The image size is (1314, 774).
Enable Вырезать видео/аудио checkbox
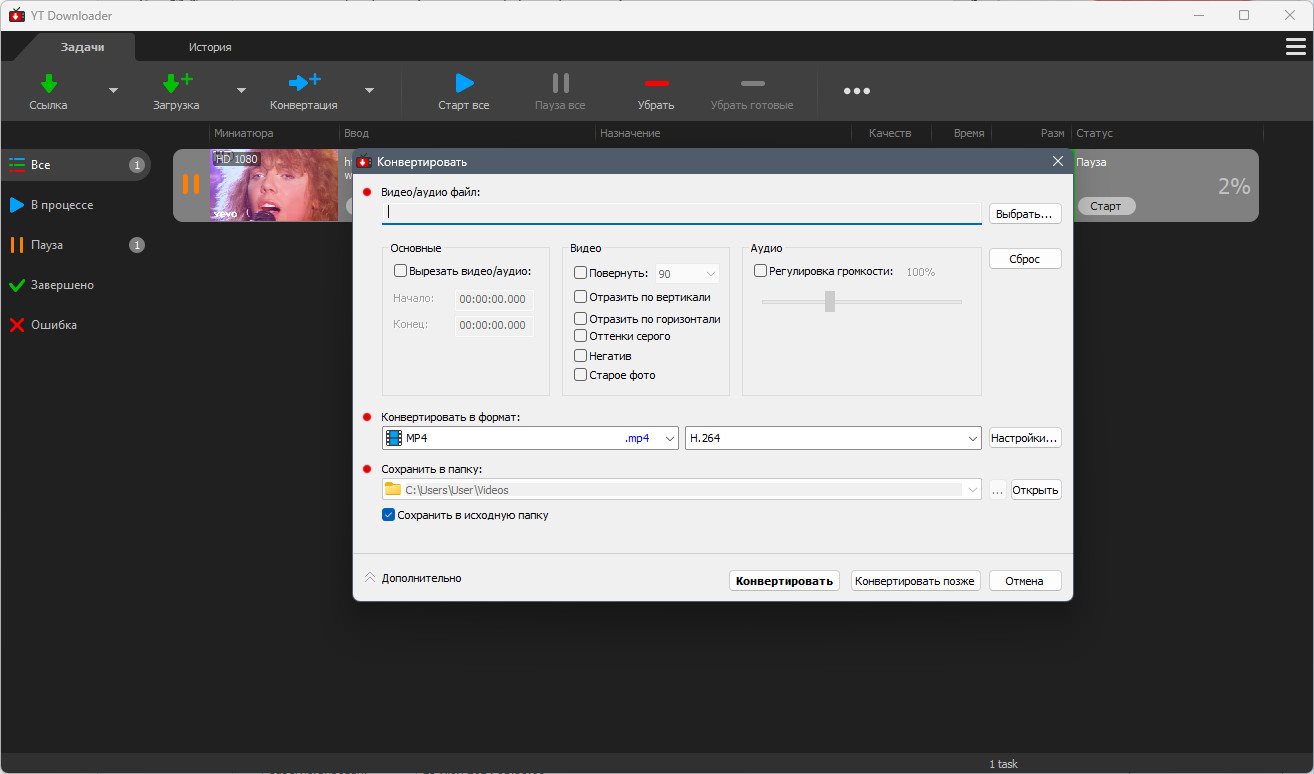coord(401,270)
